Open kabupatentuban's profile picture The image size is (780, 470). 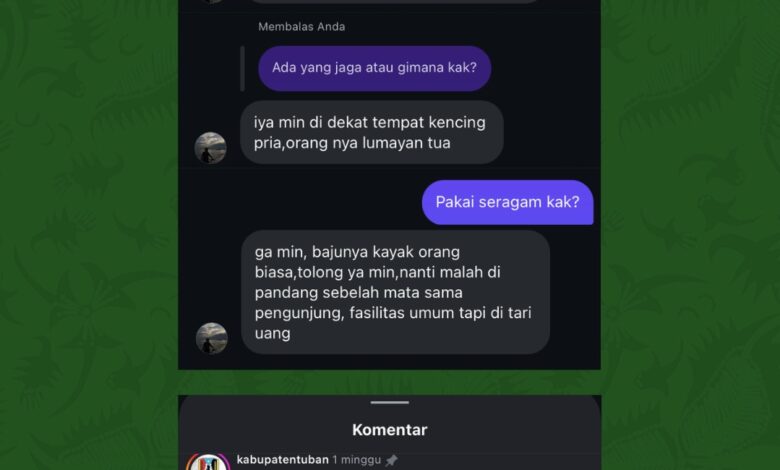click(x=208, y=463)
